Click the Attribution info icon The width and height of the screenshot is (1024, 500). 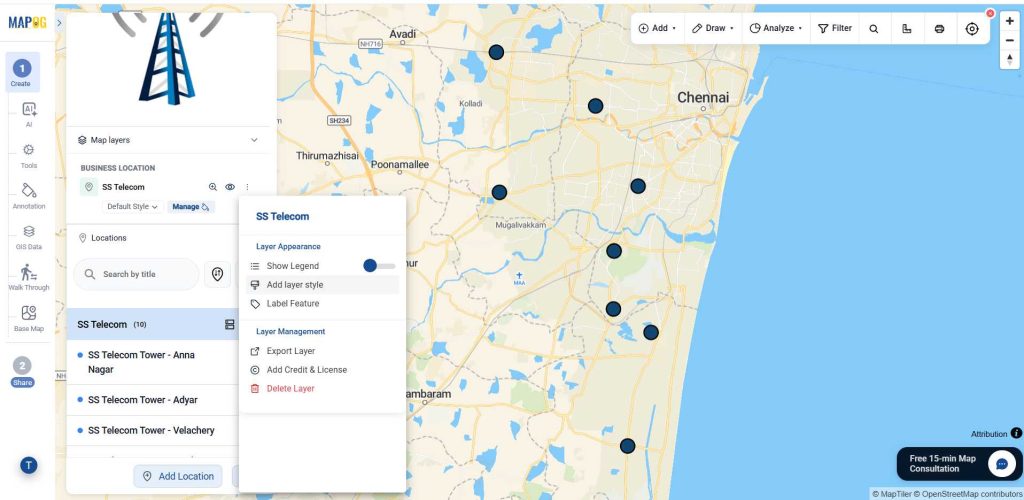coord(1016,433)
